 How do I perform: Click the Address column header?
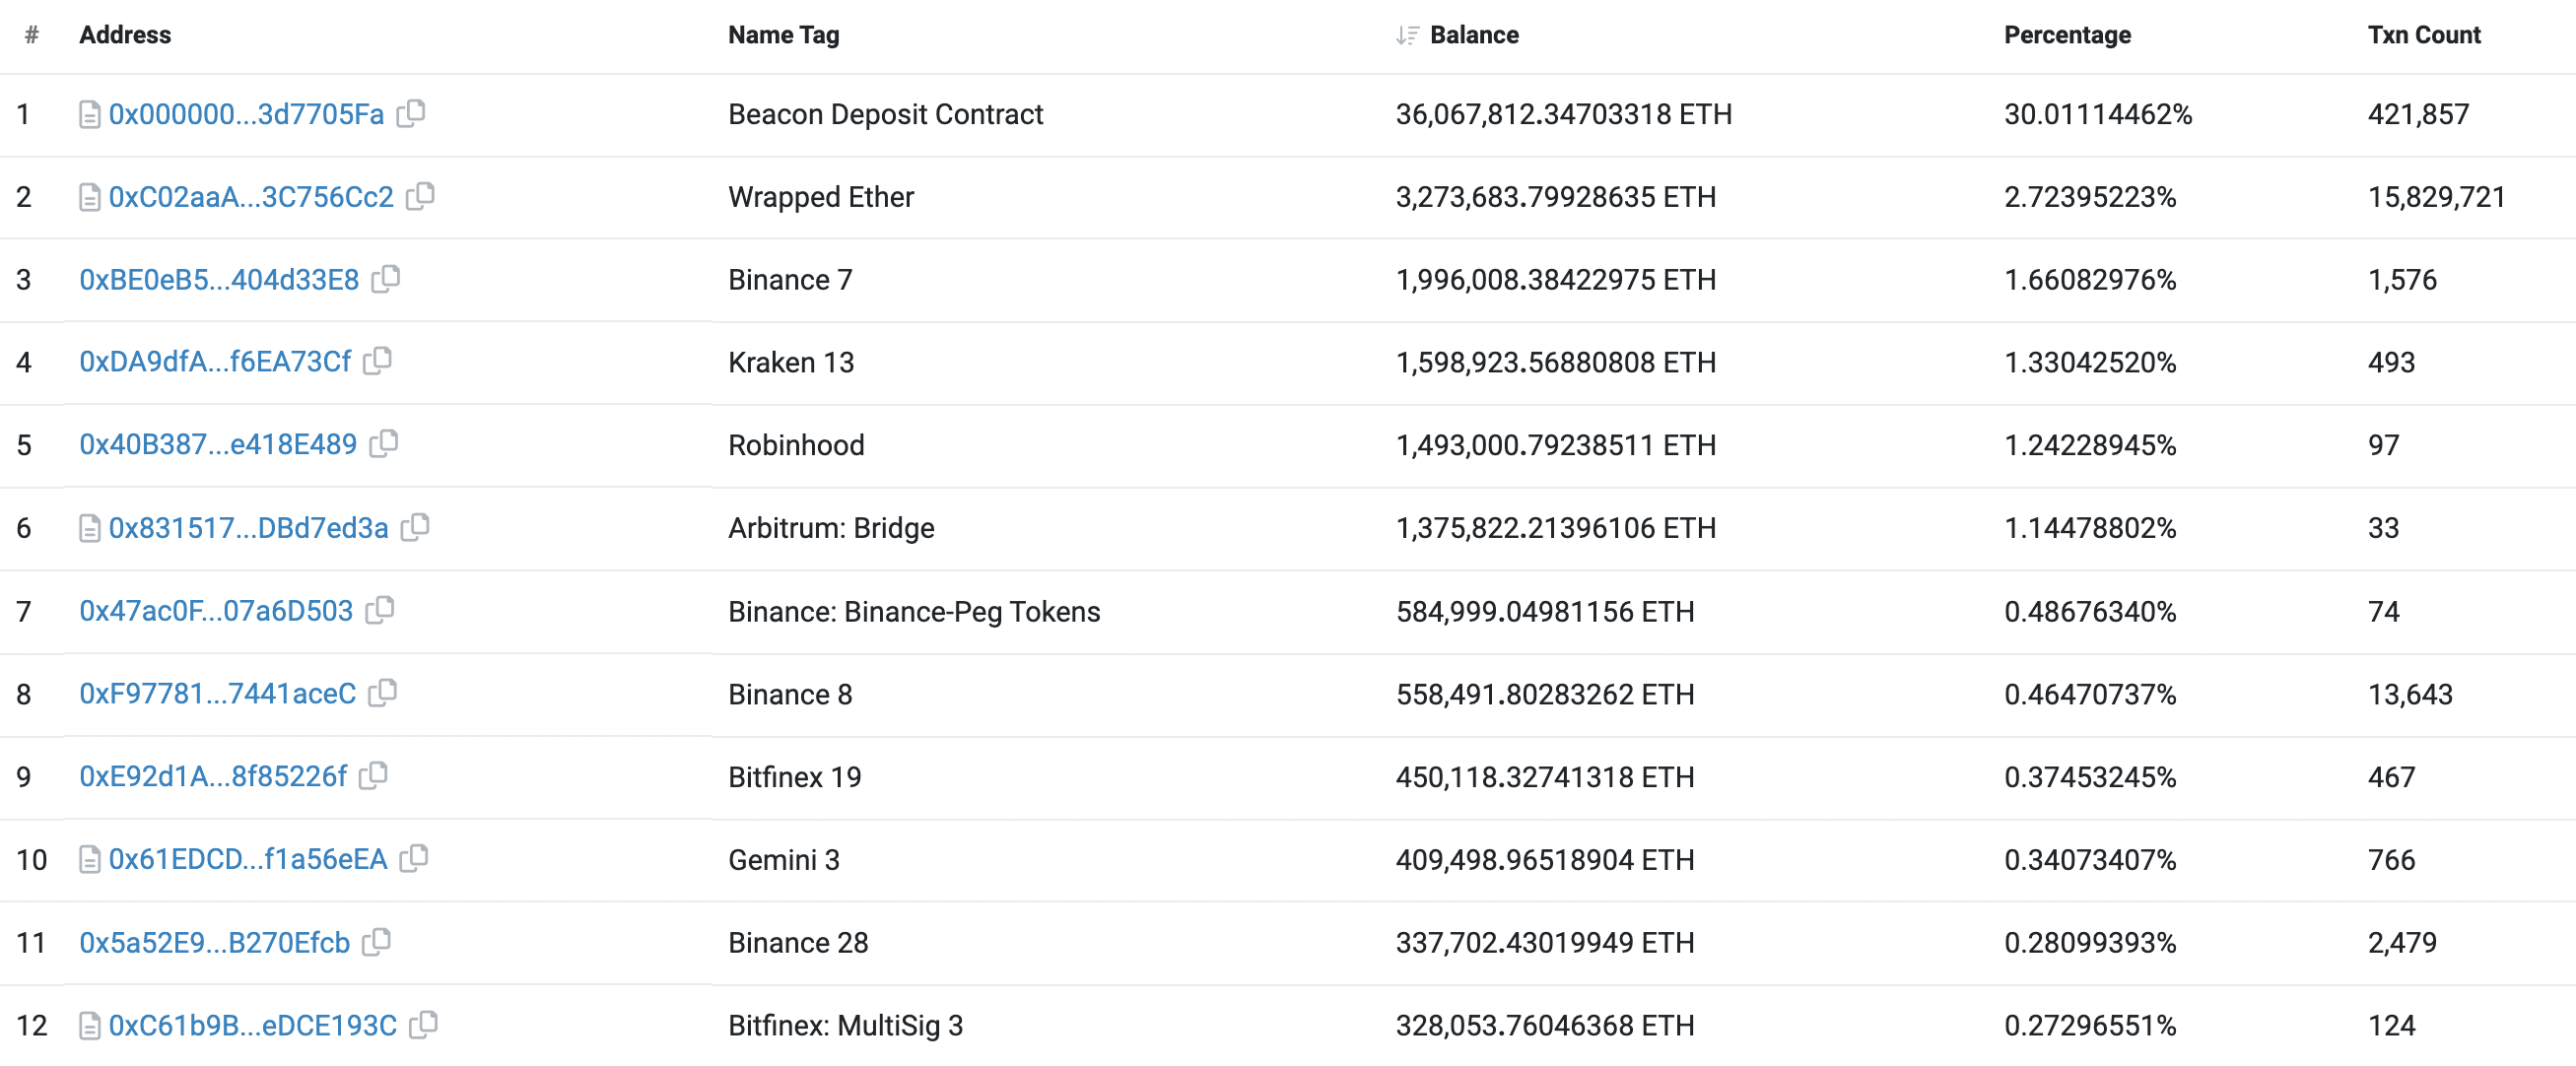point(126,34)
